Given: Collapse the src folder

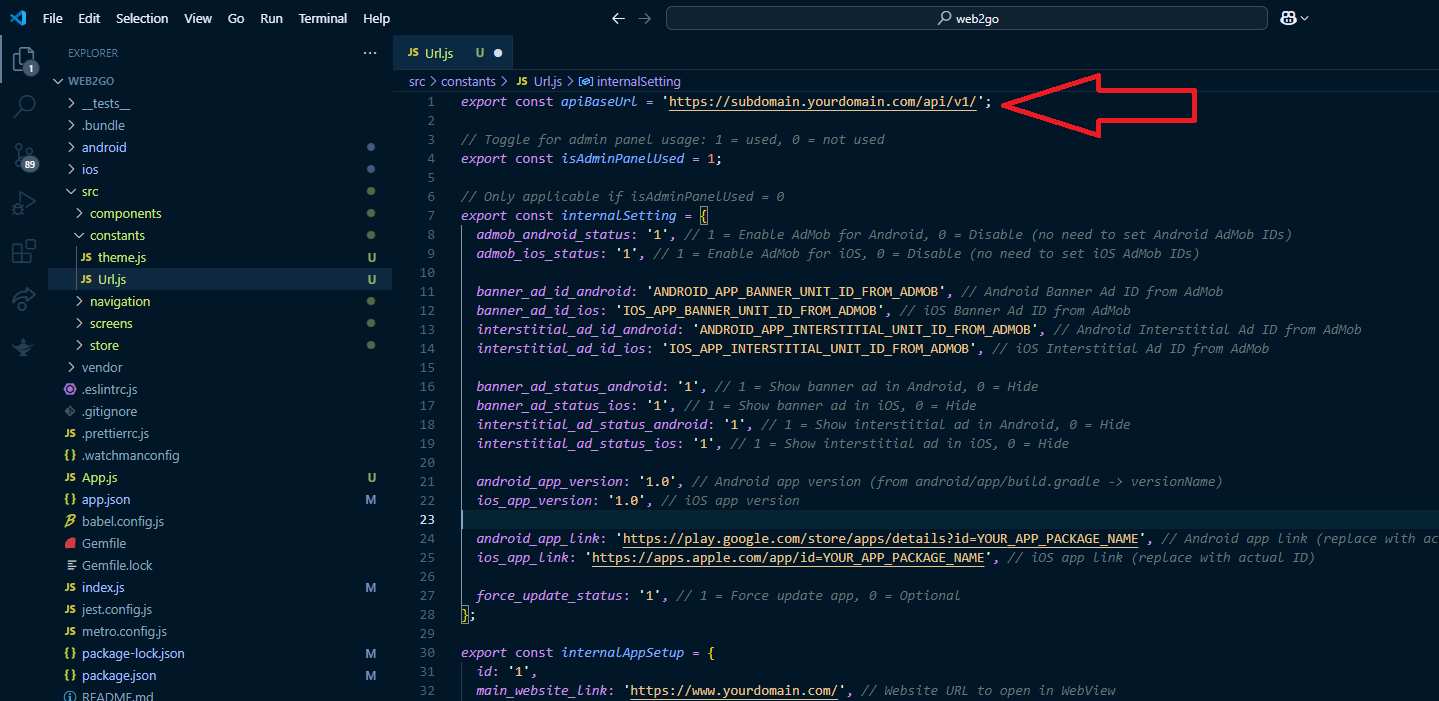Looking at the screenshot, I should click(90, 191).
